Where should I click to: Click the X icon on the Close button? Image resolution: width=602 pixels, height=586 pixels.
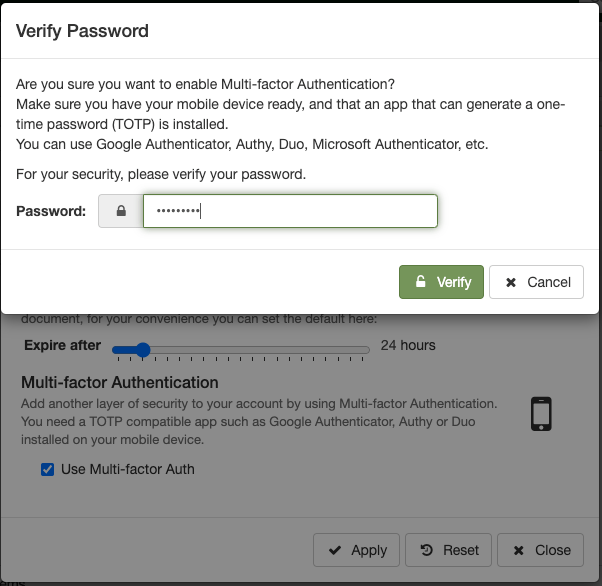518,550
